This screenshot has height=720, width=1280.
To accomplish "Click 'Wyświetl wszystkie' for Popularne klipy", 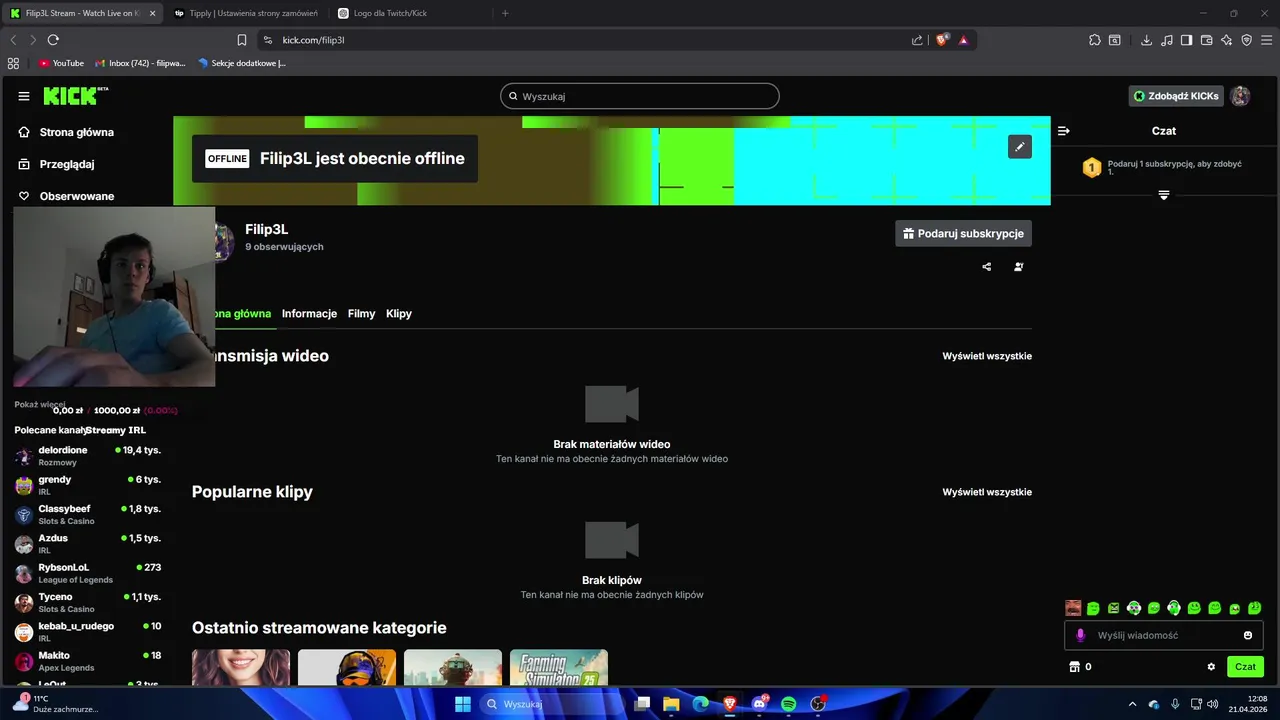I will pos(987,492).
